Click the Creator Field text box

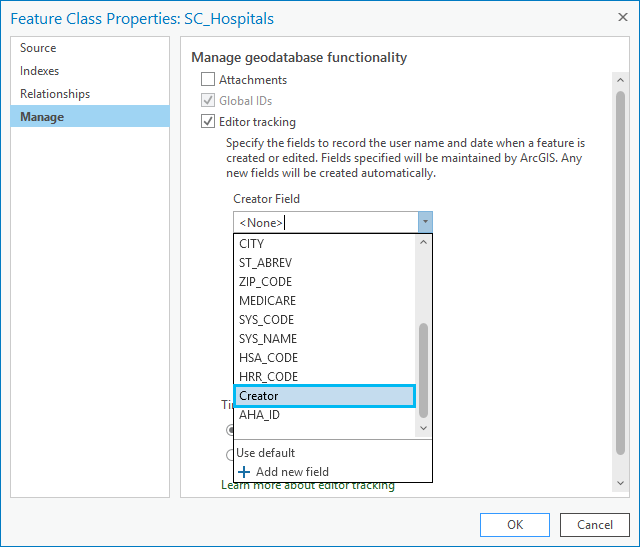click(324, 222)
